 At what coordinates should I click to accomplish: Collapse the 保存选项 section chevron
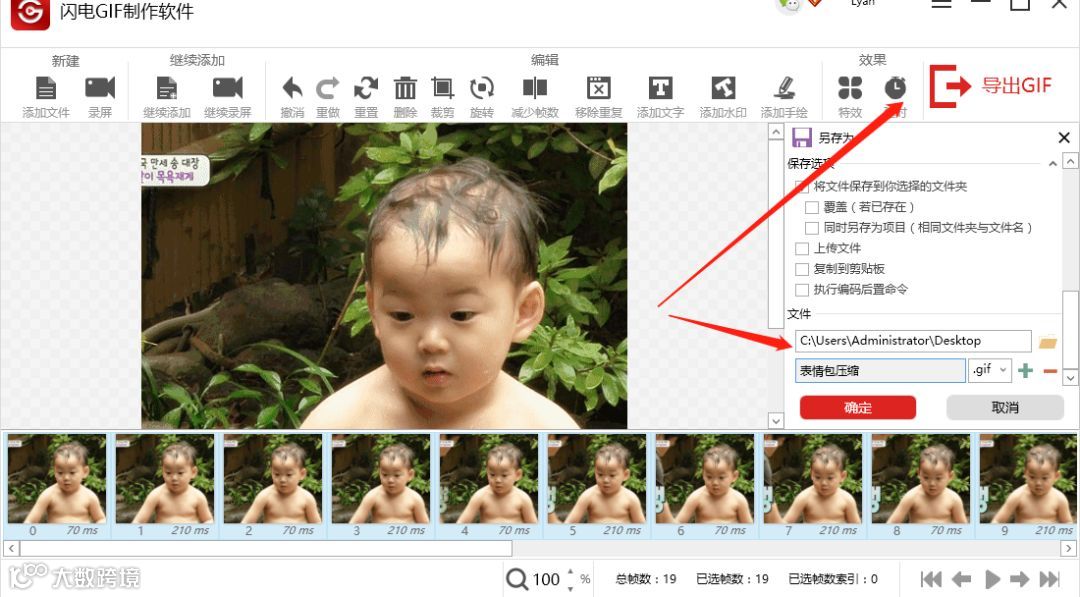[1052, 164]
